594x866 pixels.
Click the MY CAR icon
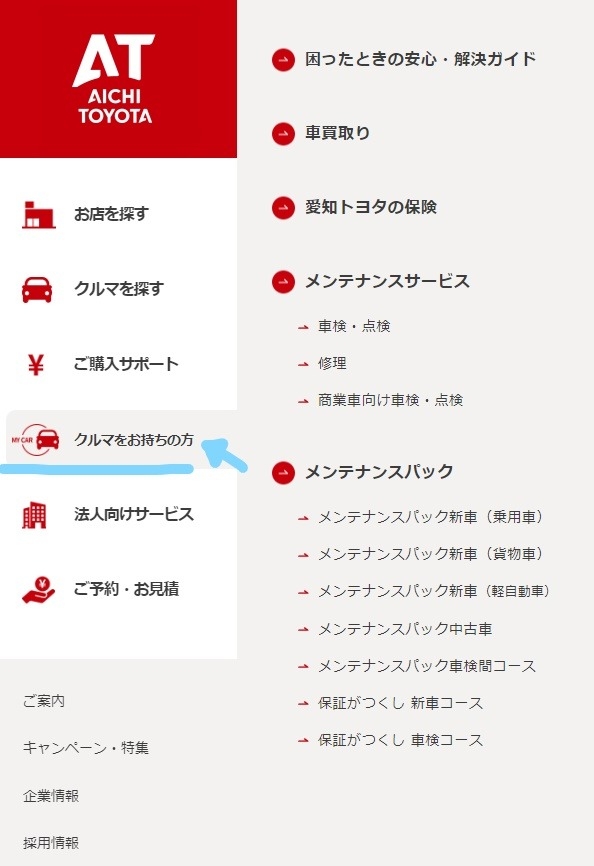tap(35, 440)
